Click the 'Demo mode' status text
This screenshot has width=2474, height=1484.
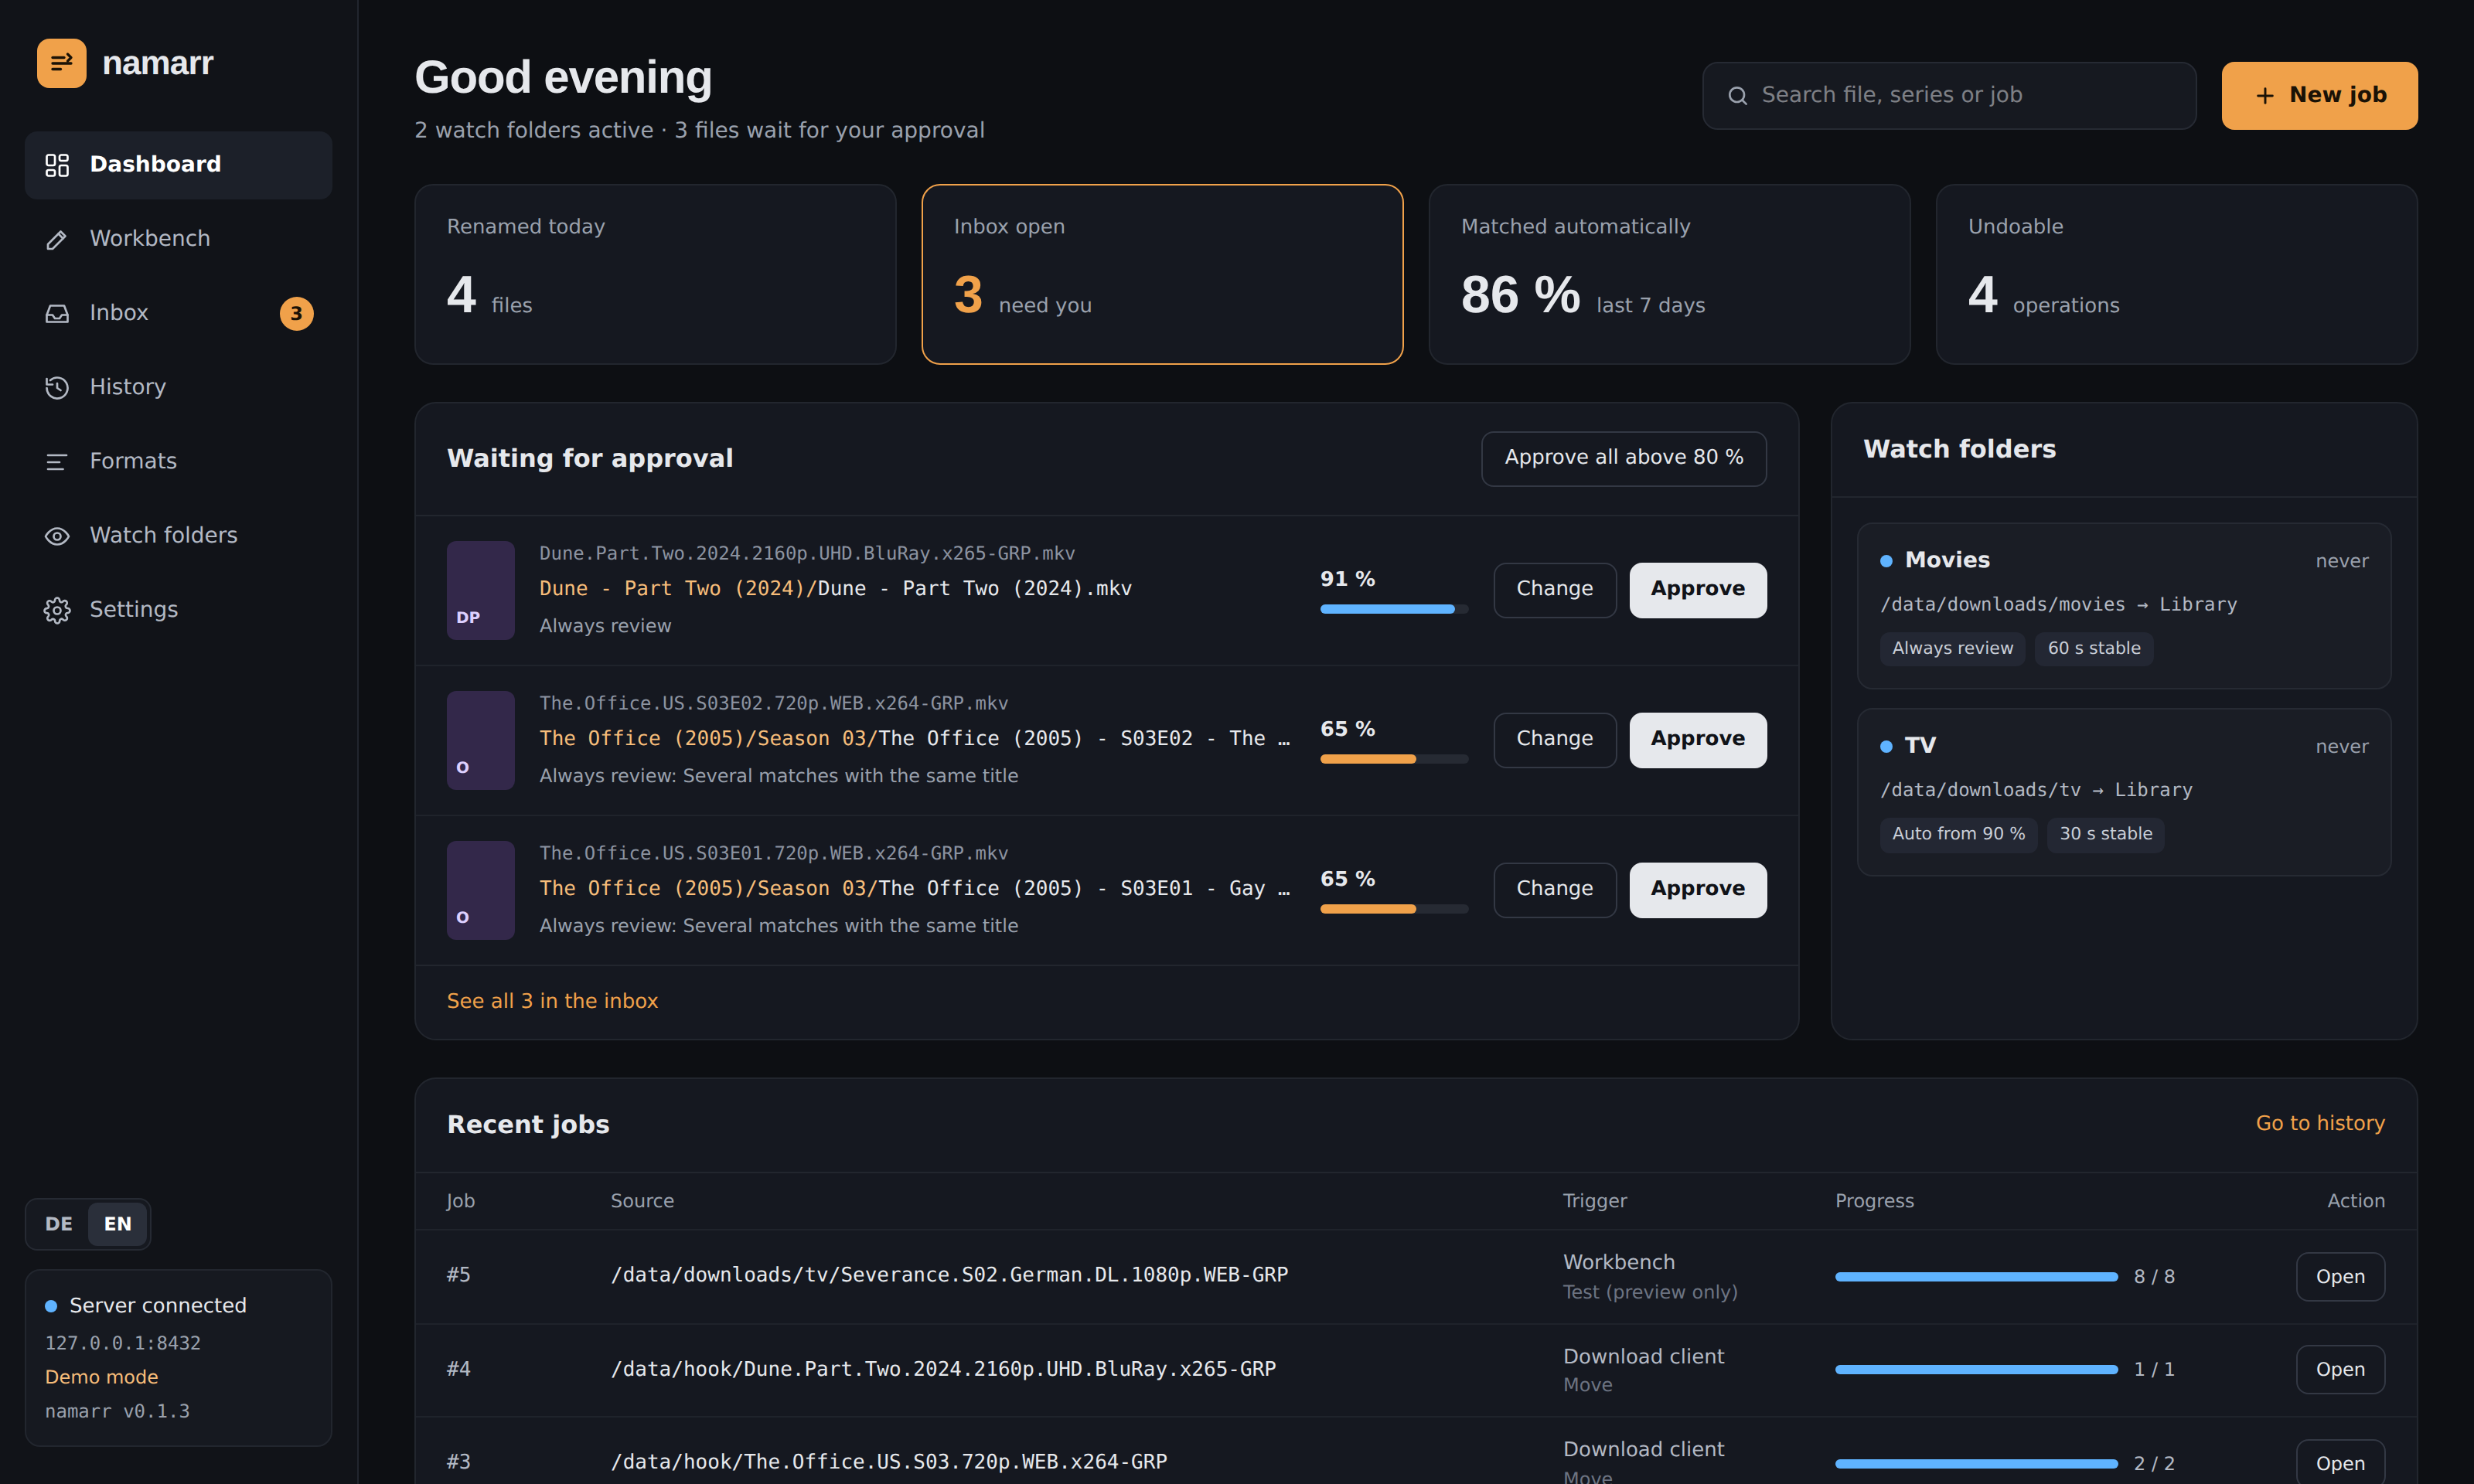[x=101, y=1377]
